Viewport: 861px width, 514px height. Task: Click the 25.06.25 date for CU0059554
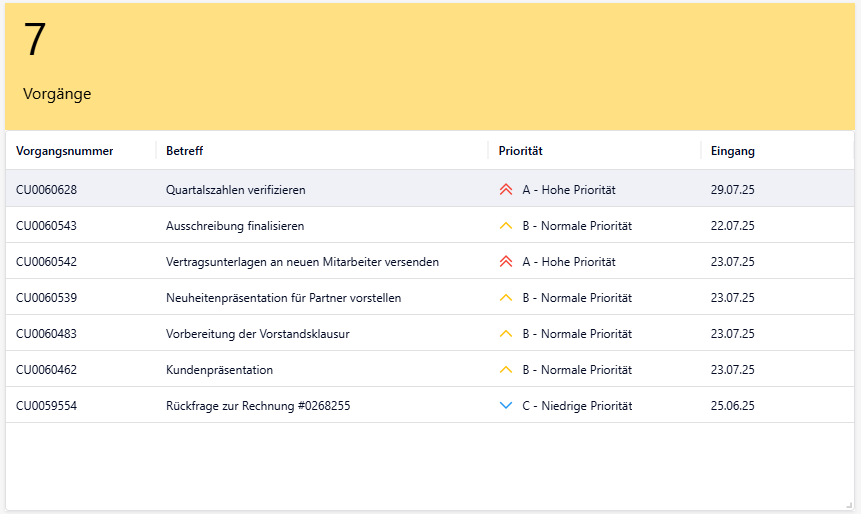pyautogui.click(x=732, y=406)
